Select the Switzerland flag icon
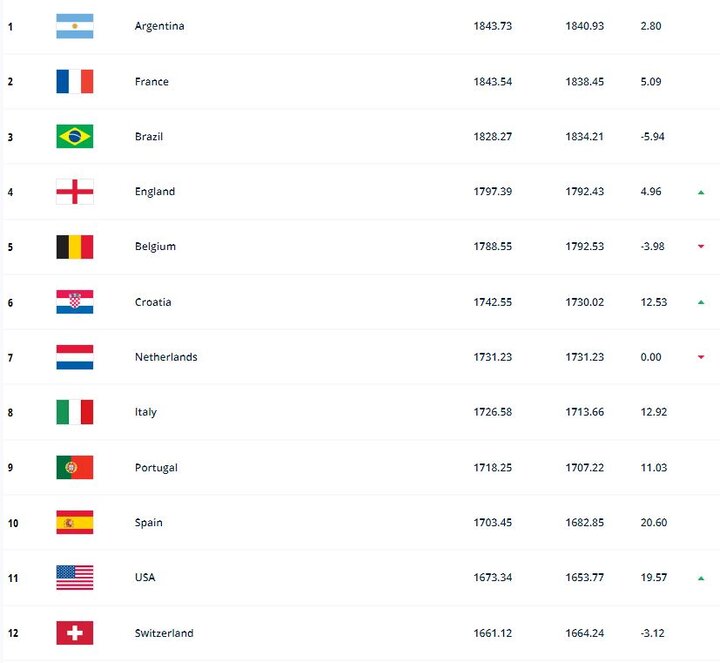 coord(75,633)
